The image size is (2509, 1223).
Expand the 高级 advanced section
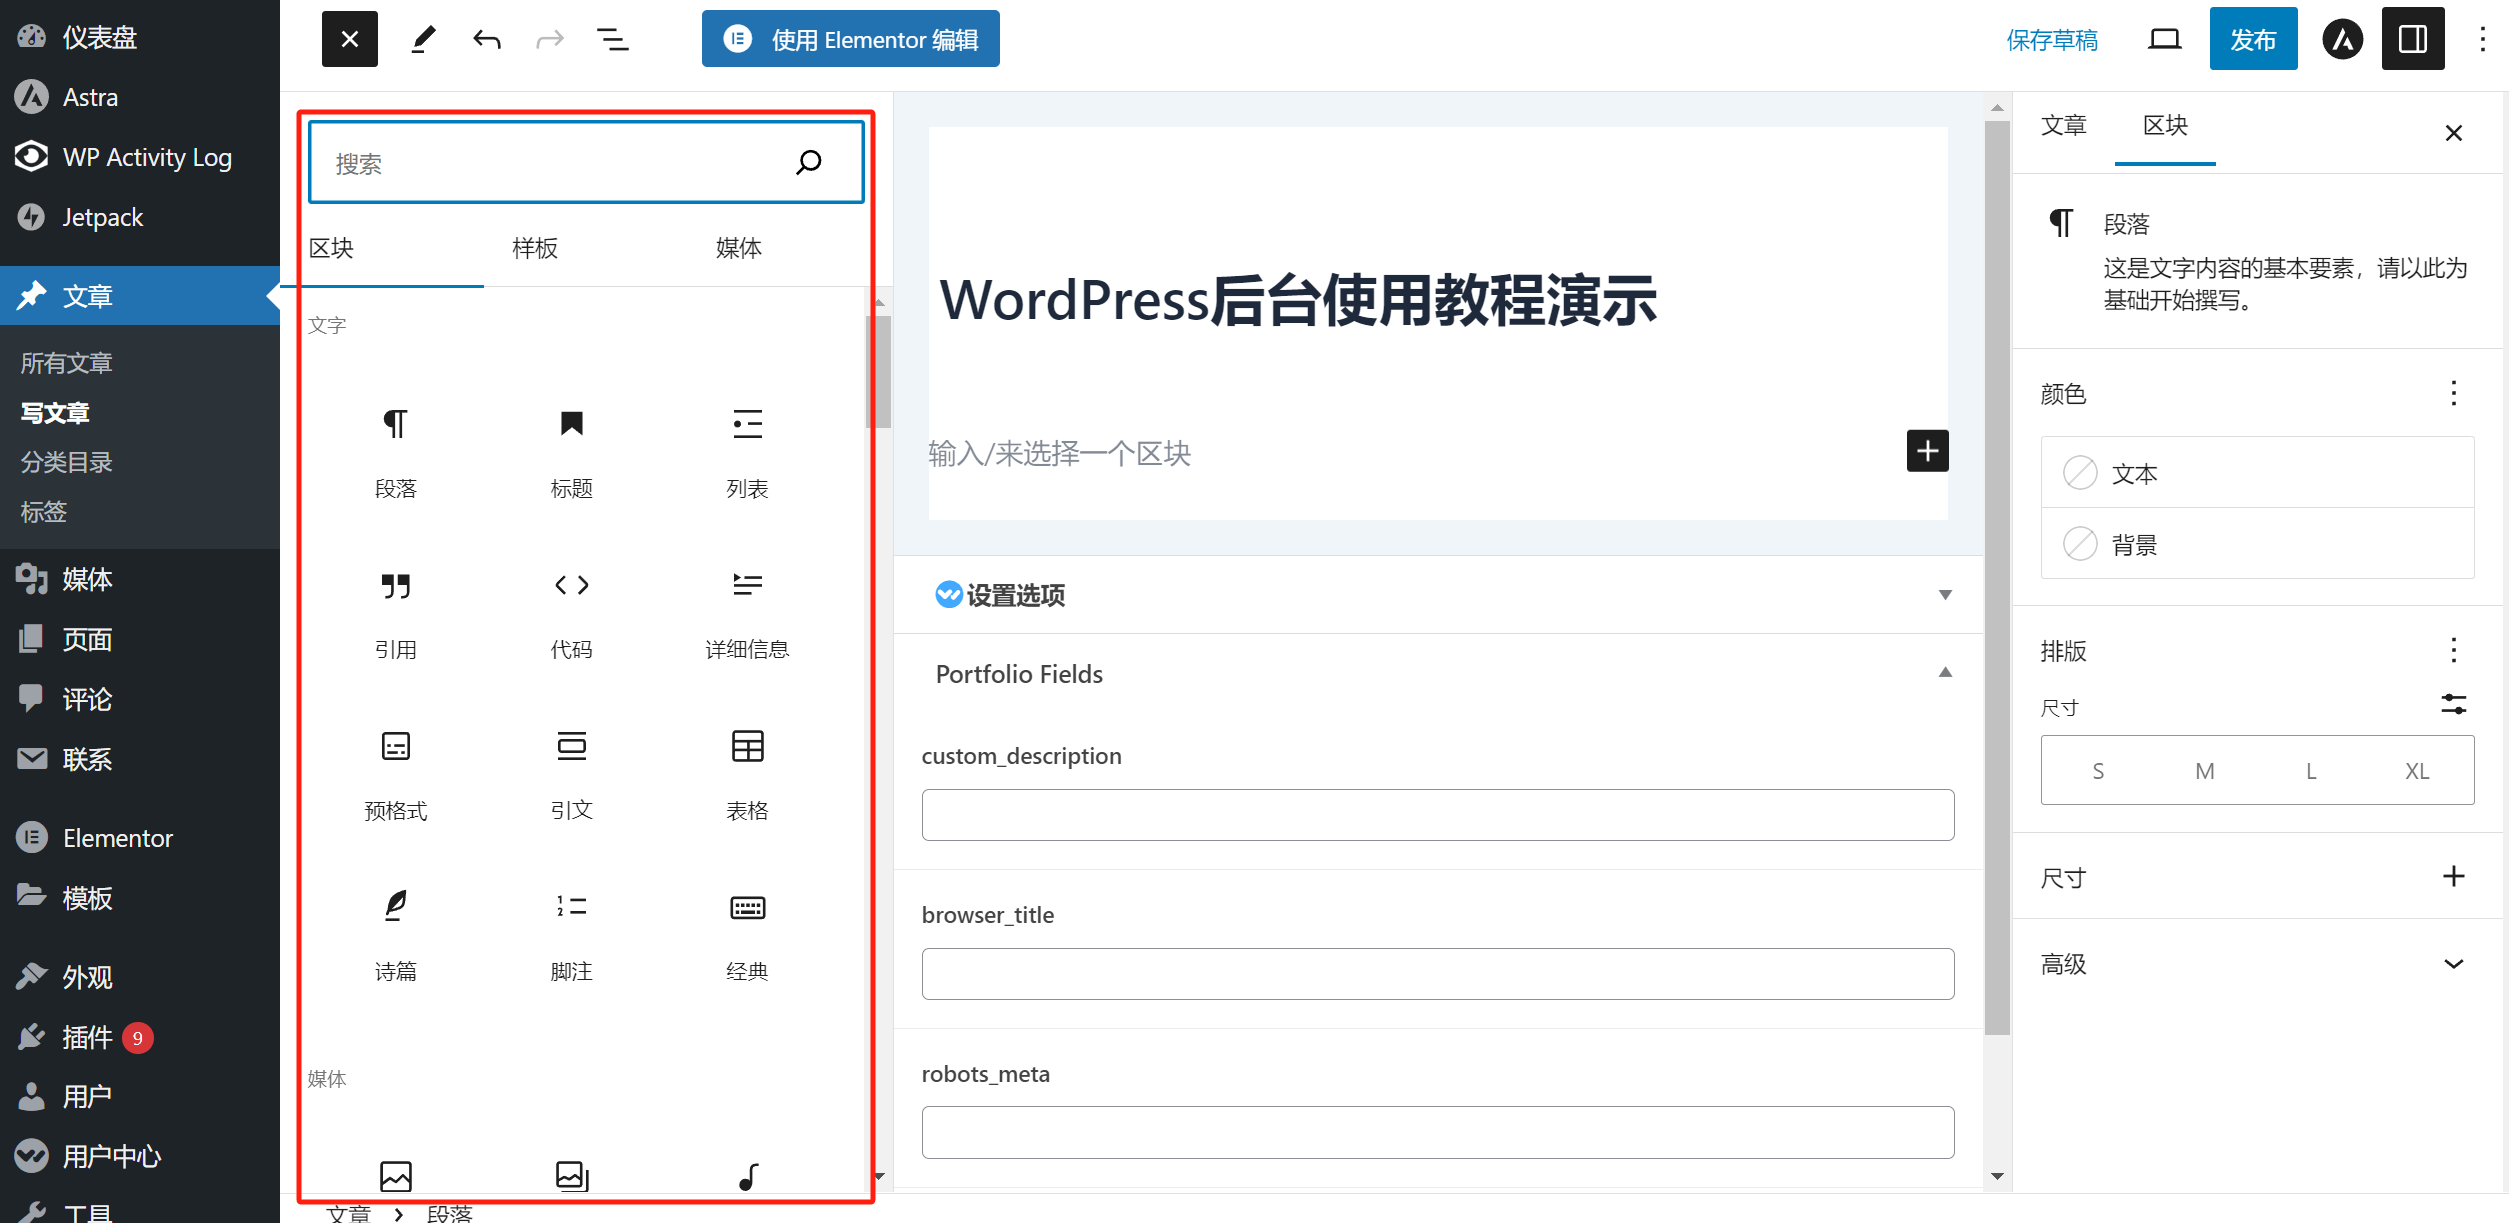pos(2257,964)
